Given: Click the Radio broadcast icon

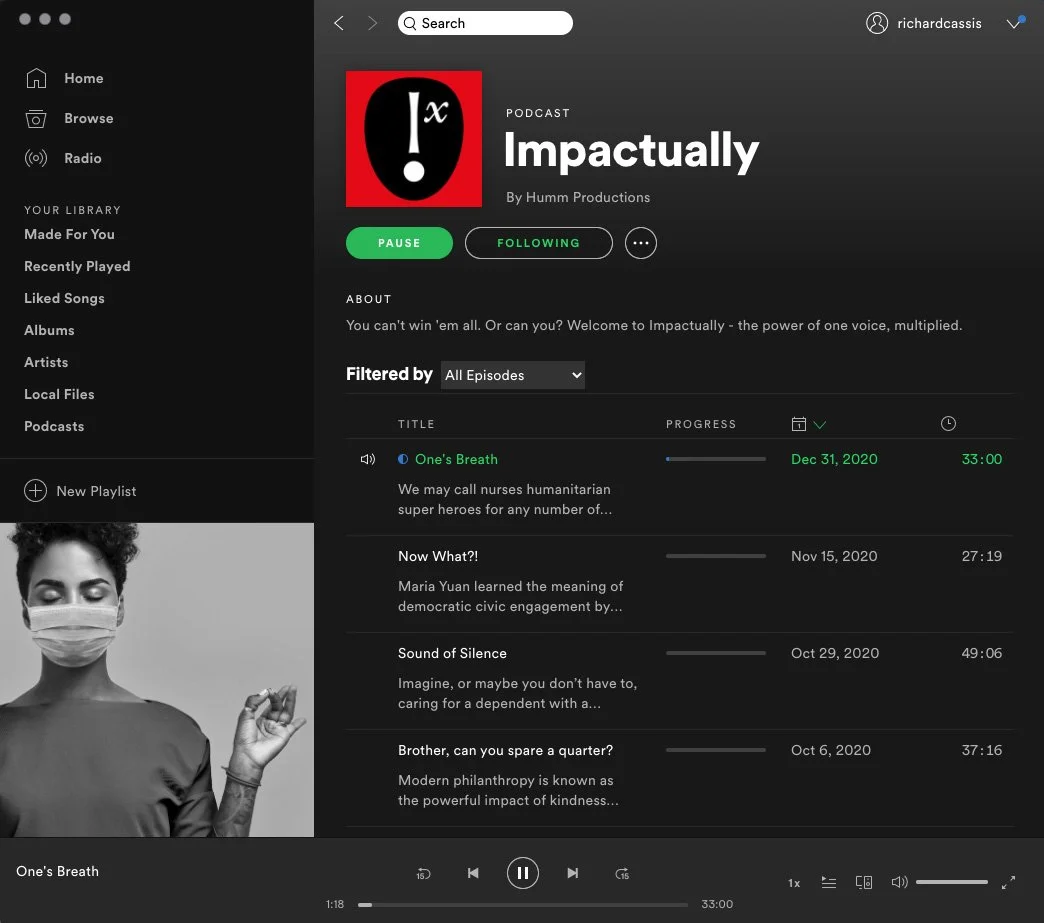Looking at the screenshot, I should (x=36, y=158).
